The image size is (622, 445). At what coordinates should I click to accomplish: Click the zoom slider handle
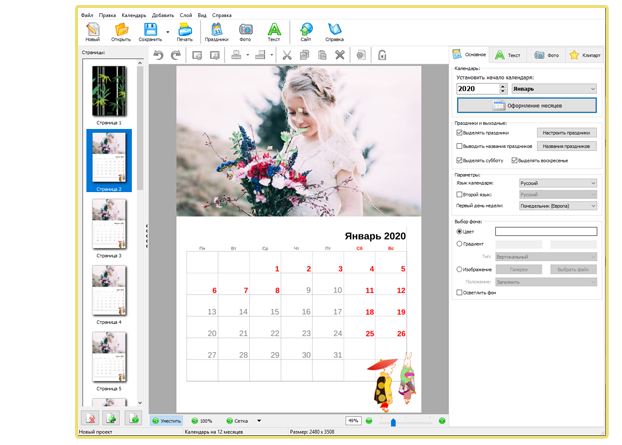[393, 421]
